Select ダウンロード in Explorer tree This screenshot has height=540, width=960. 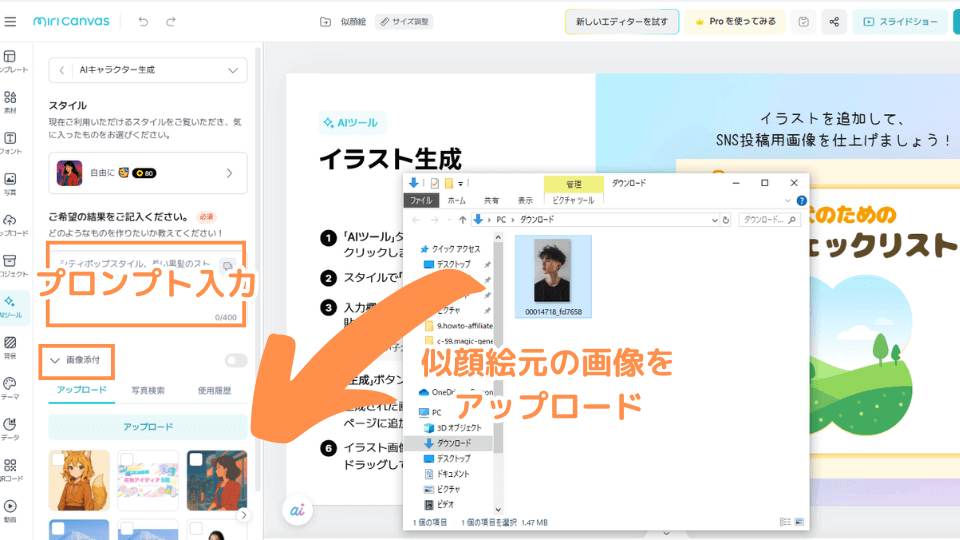pos(454,443)
